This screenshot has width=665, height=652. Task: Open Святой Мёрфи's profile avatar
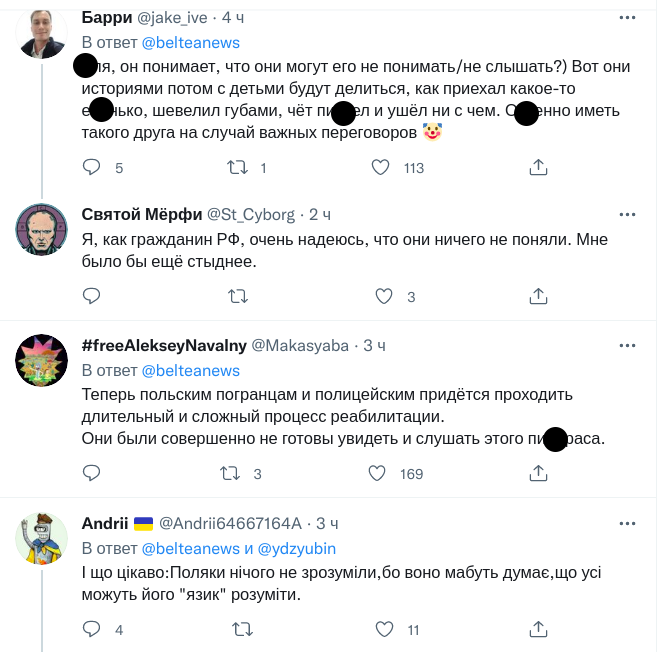41,228
